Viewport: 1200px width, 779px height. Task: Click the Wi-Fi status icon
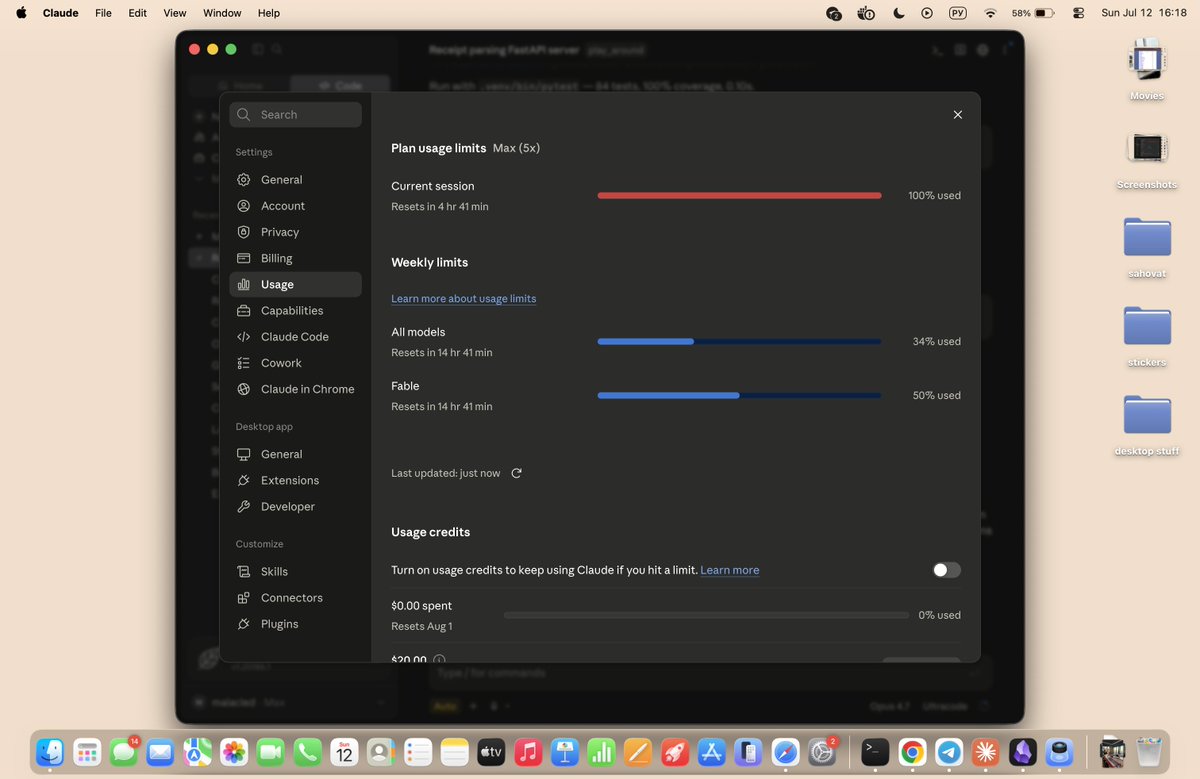[990, 13]
